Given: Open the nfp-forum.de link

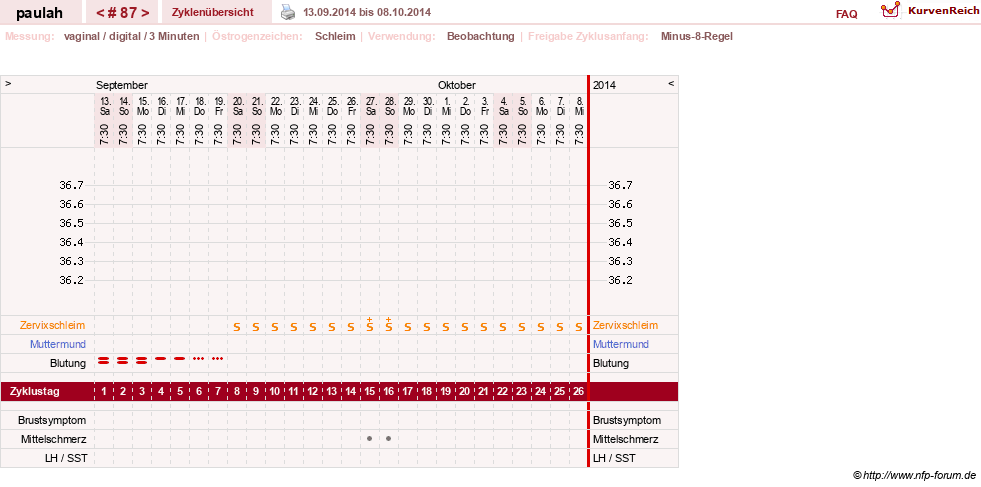Looking at the screenshot, I should (x=914, y=475).
